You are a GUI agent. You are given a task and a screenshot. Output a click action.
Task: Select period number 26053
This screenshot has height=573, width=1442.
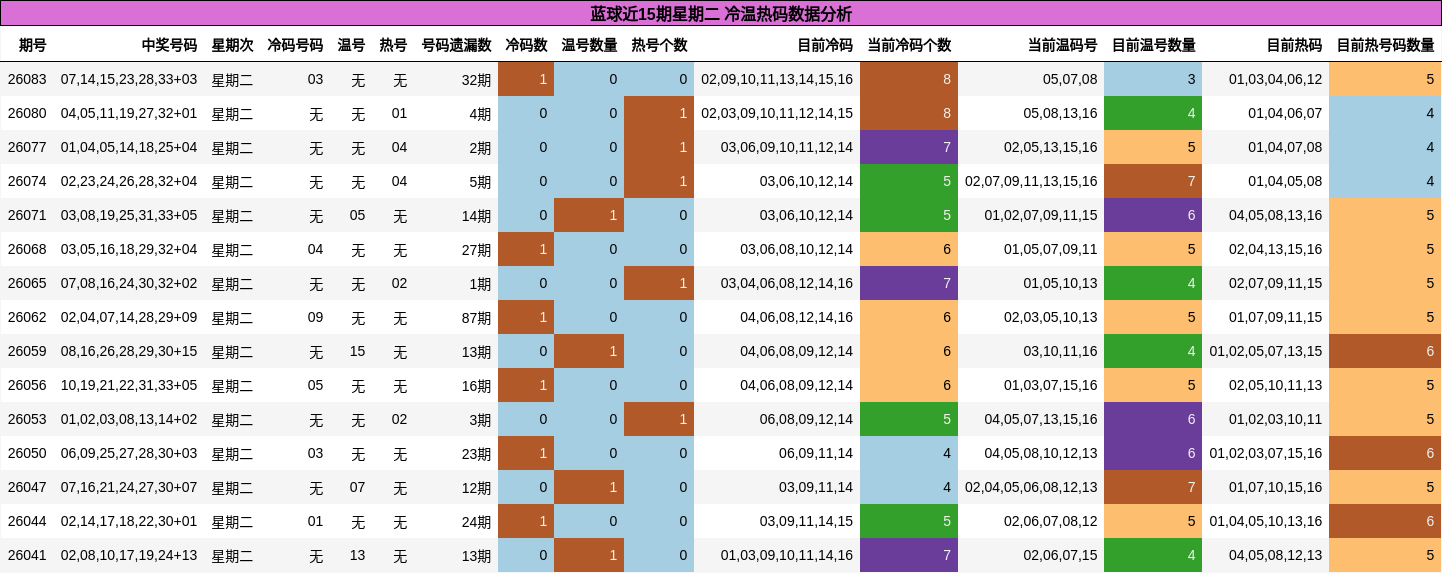click(27, 419)
